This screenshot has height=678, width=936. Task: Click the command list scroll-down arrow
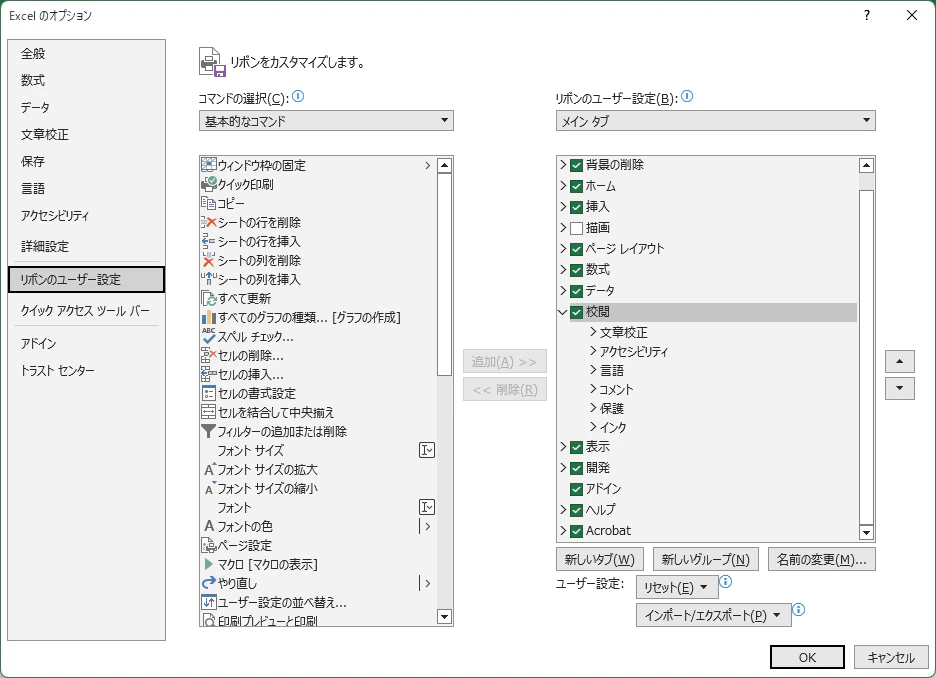pyautogui.click(x=444, y=617)
